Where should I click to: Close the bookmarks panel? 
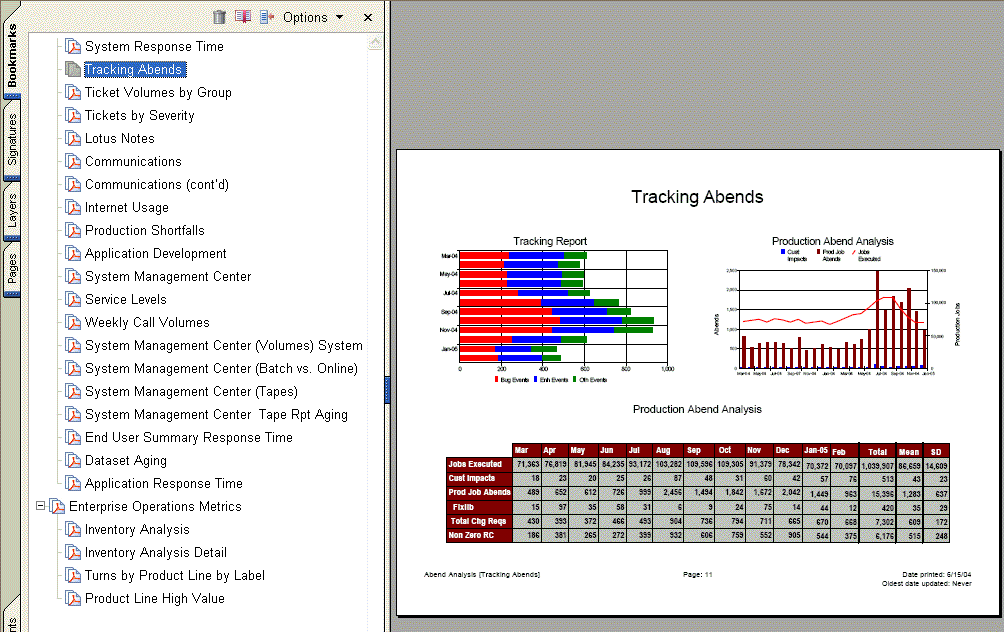368,17
